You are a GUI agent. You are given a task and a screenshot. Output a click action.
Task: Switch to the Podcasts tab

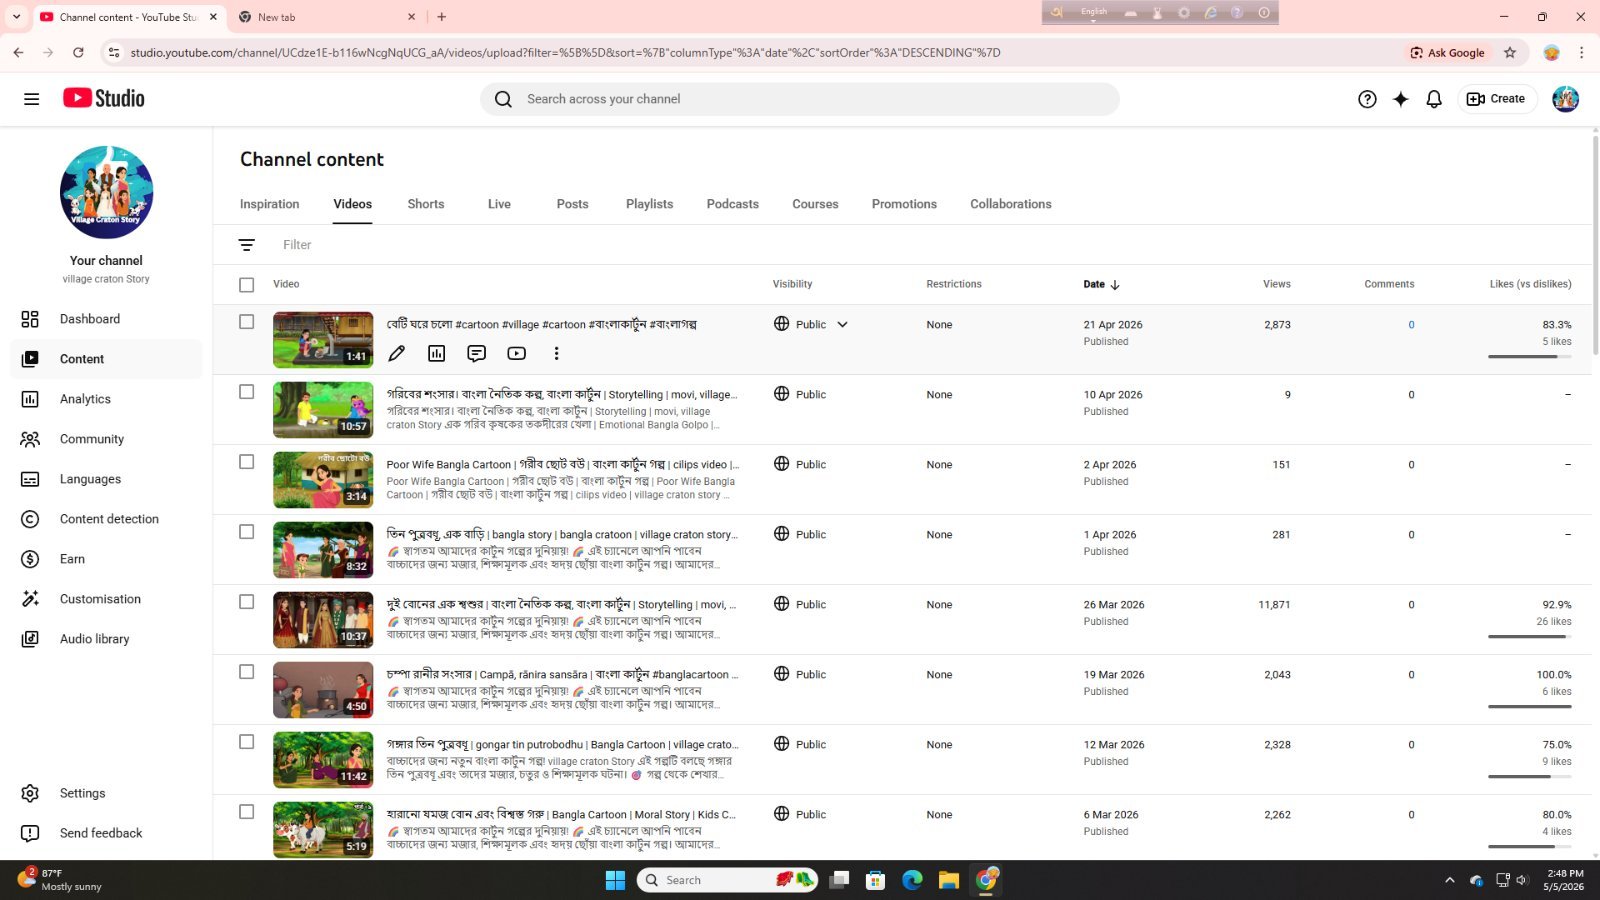[x=732, y=204]
